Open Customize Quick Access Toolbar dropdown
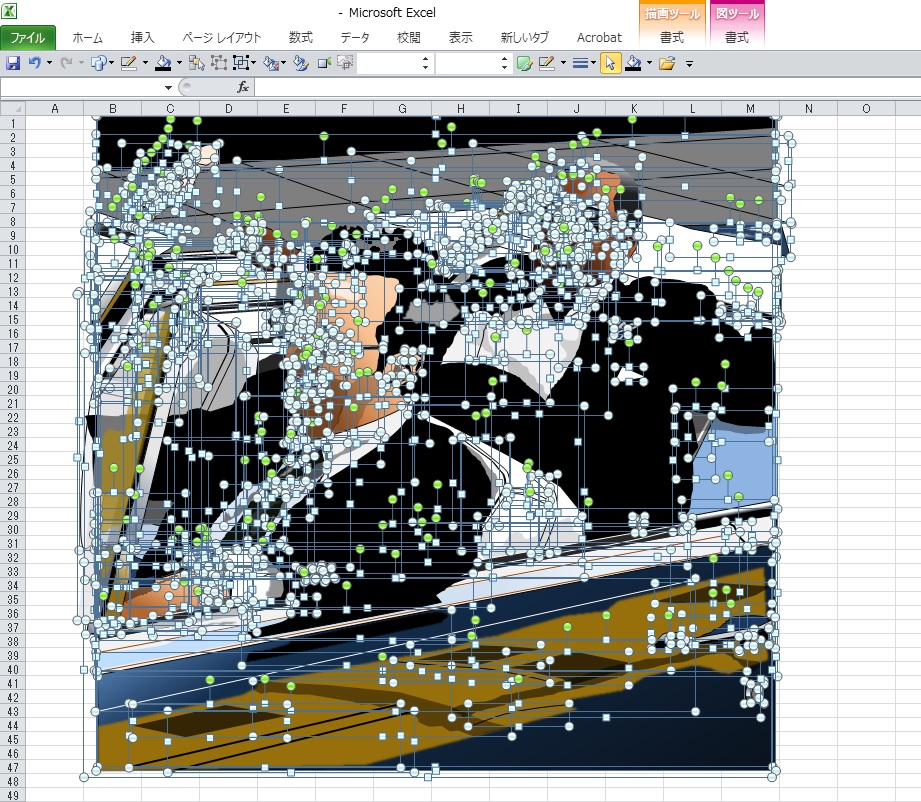Screen dimensions: 921x802 point(690,63)
